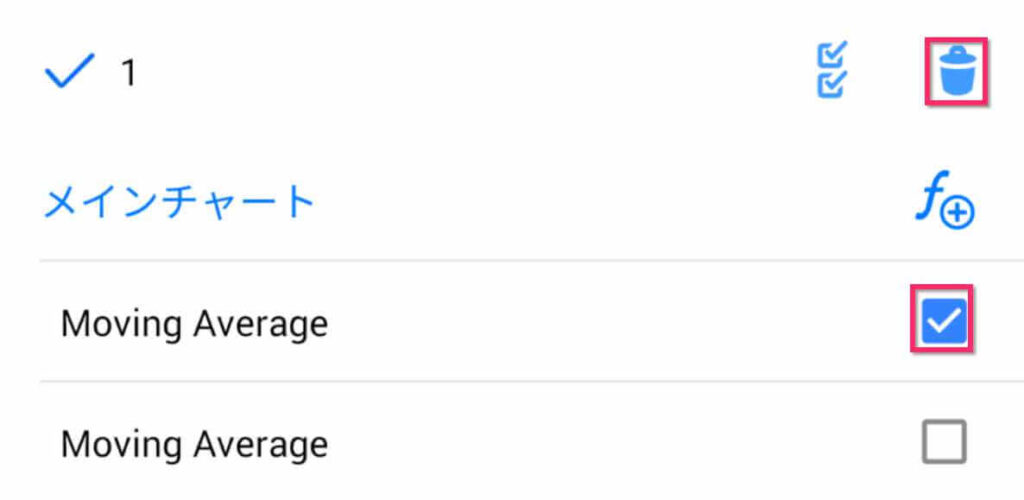This screenshot has width=1024, height=500.
Task: Open the indicator list via function-plus icon
Action: tap(943, 204)
